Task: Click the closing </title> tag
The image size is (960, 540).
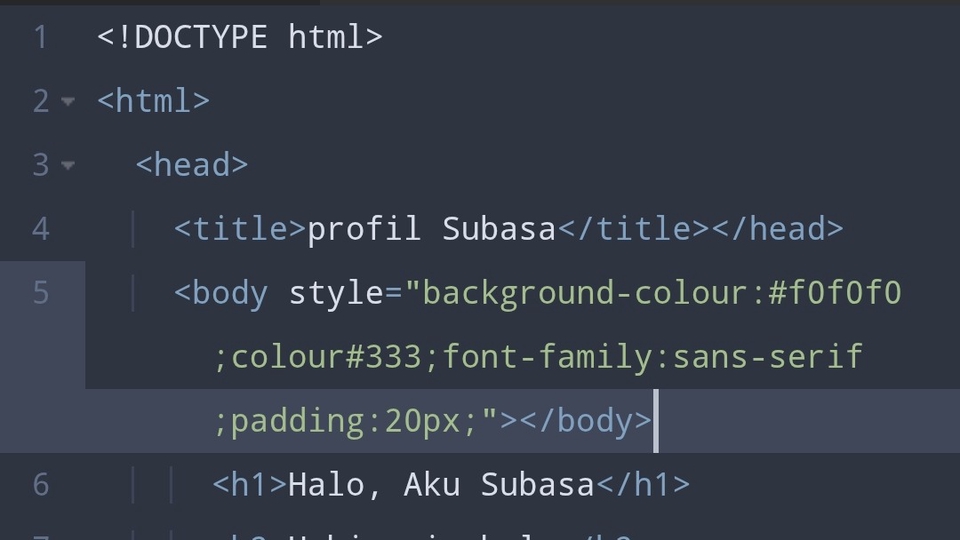Action: pyautogui.click(x=634, y=229)
